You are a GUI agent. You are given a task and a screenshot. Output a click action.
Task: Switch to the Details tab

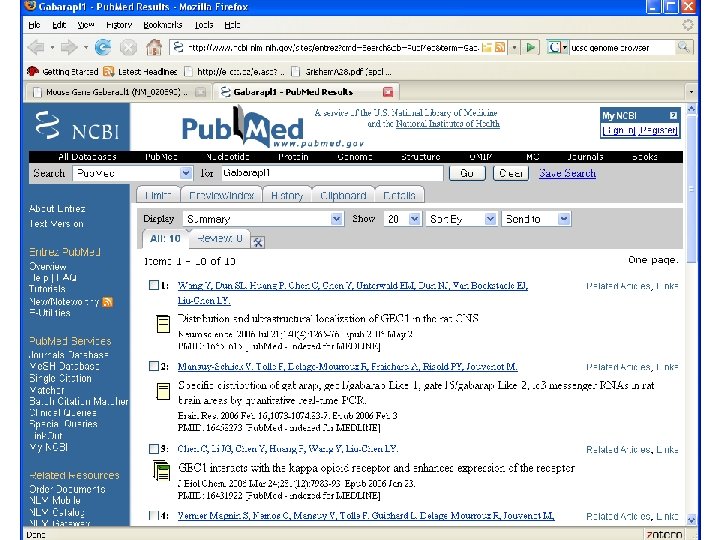pyautogui.click(x=399, y=196)
